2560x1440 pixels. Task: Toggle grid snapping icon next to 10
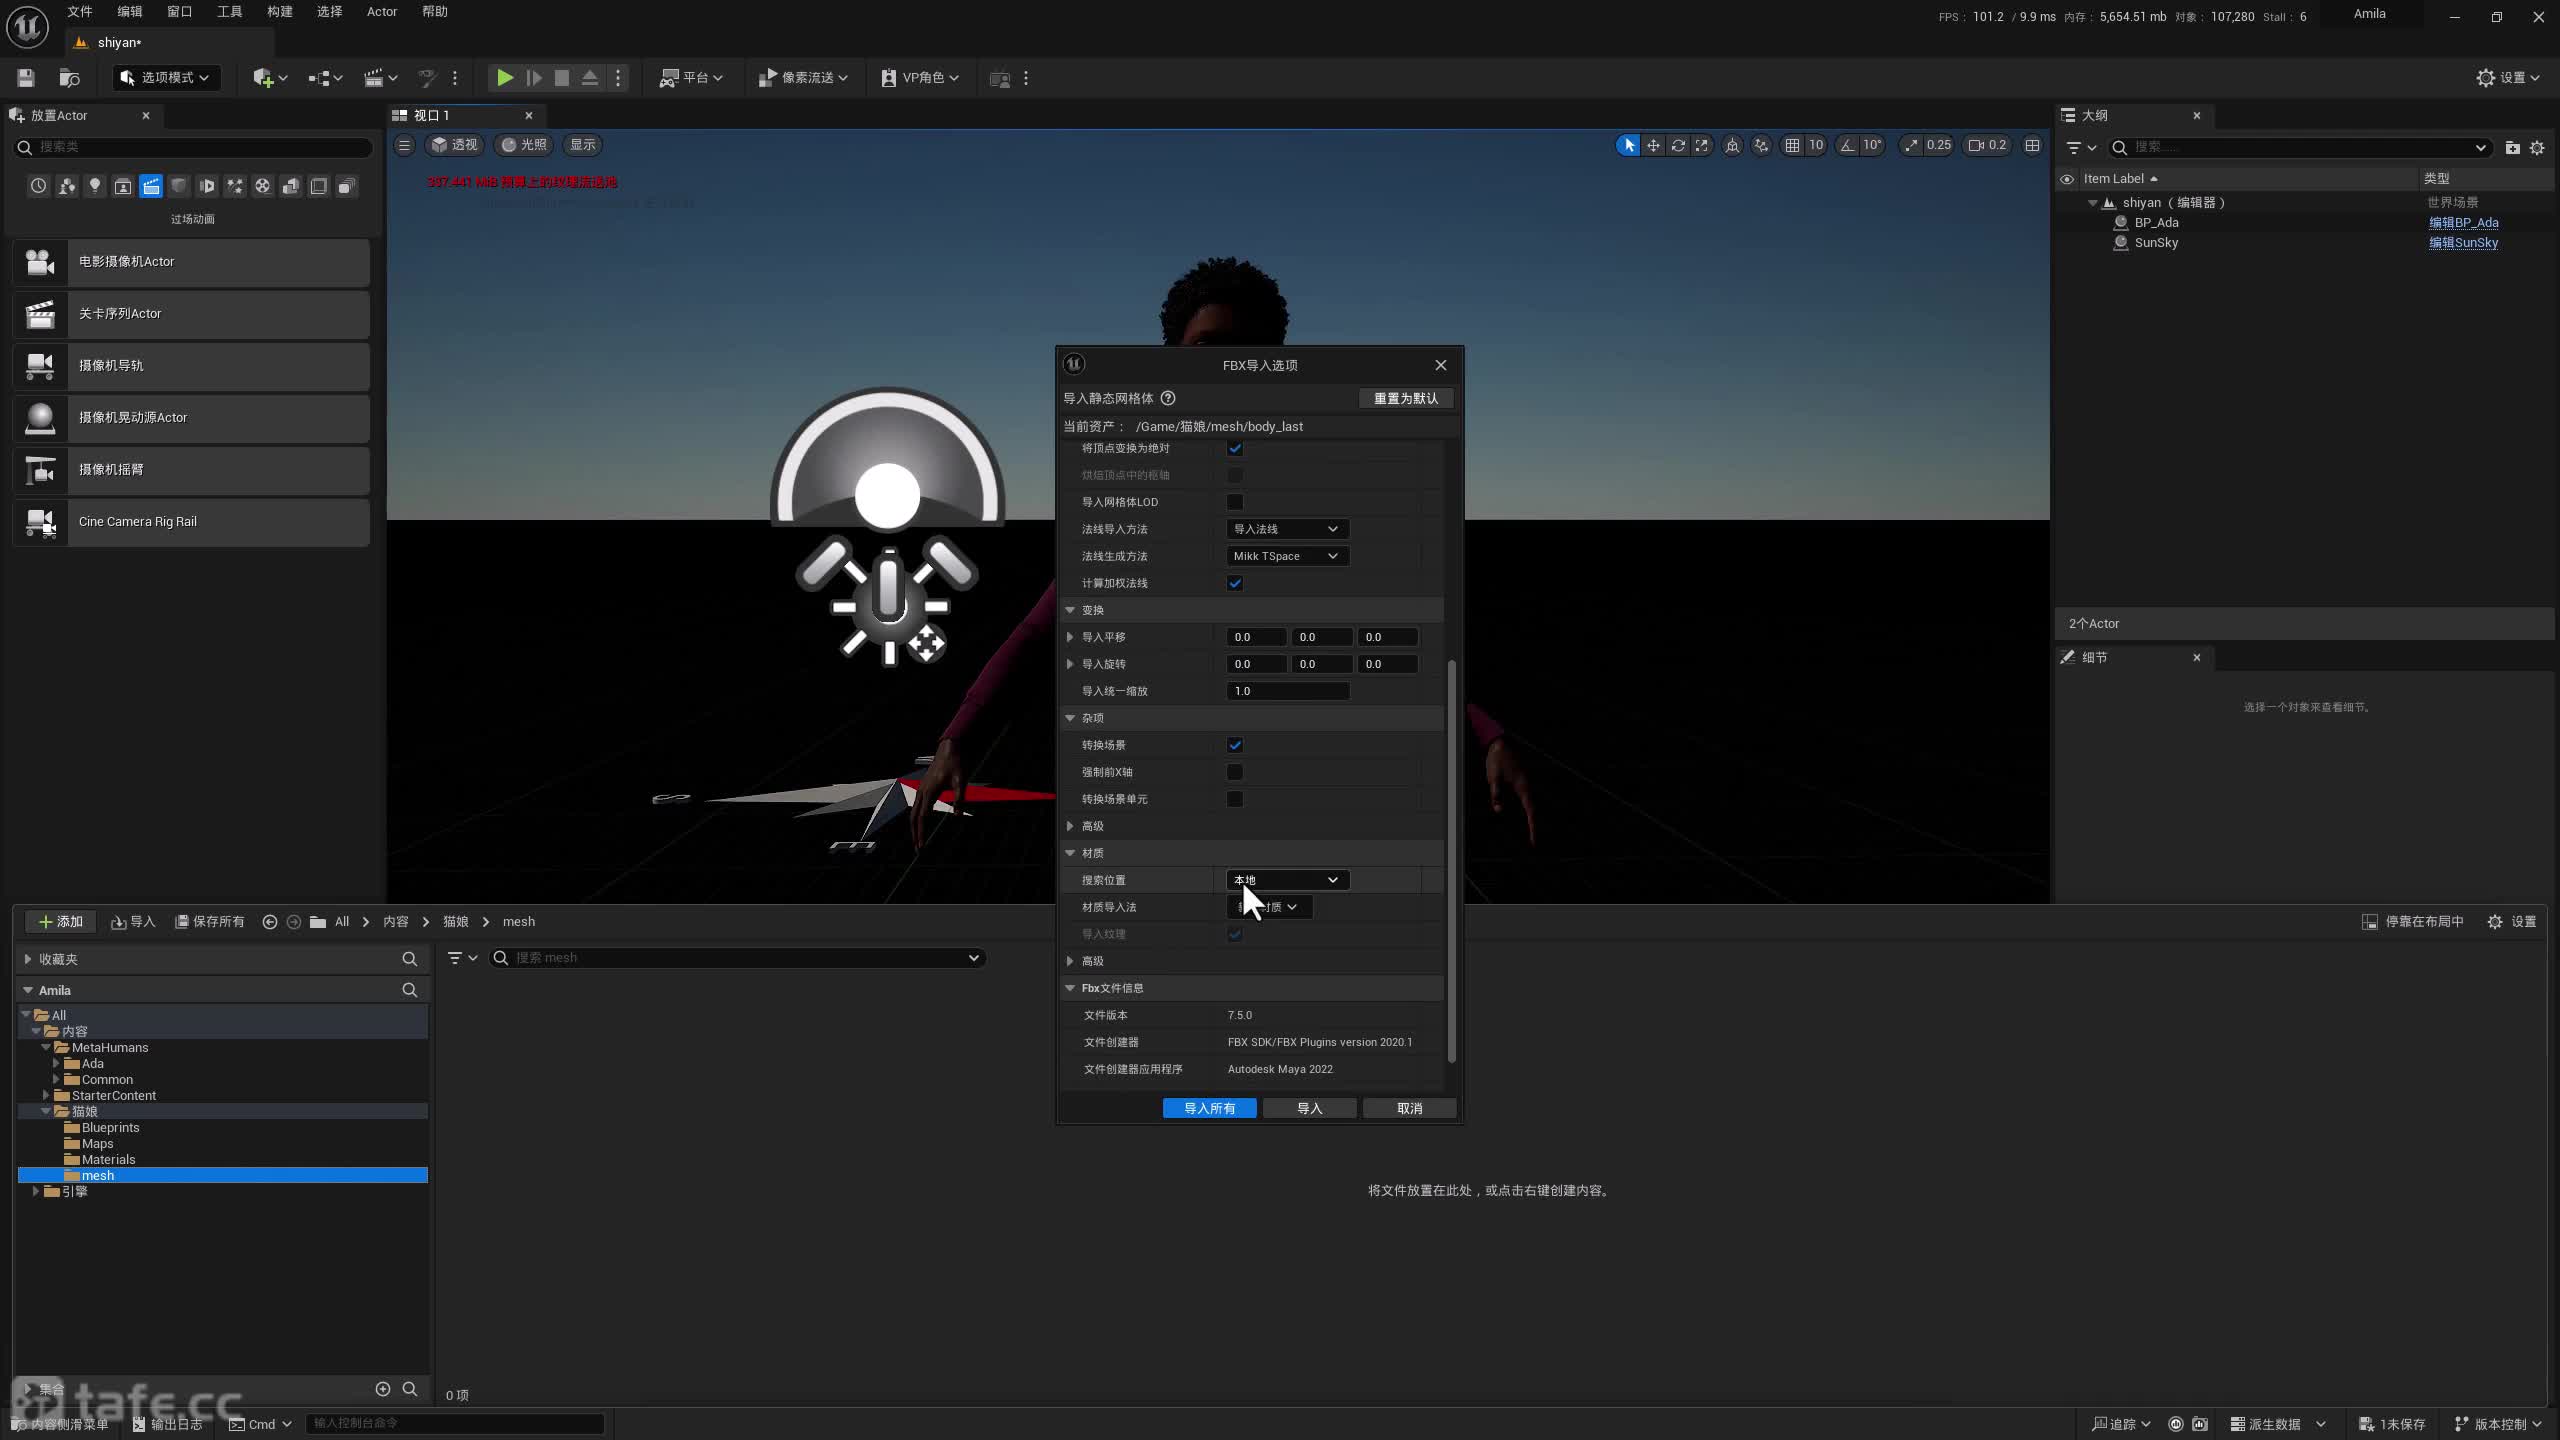[x=1792, y=145]
